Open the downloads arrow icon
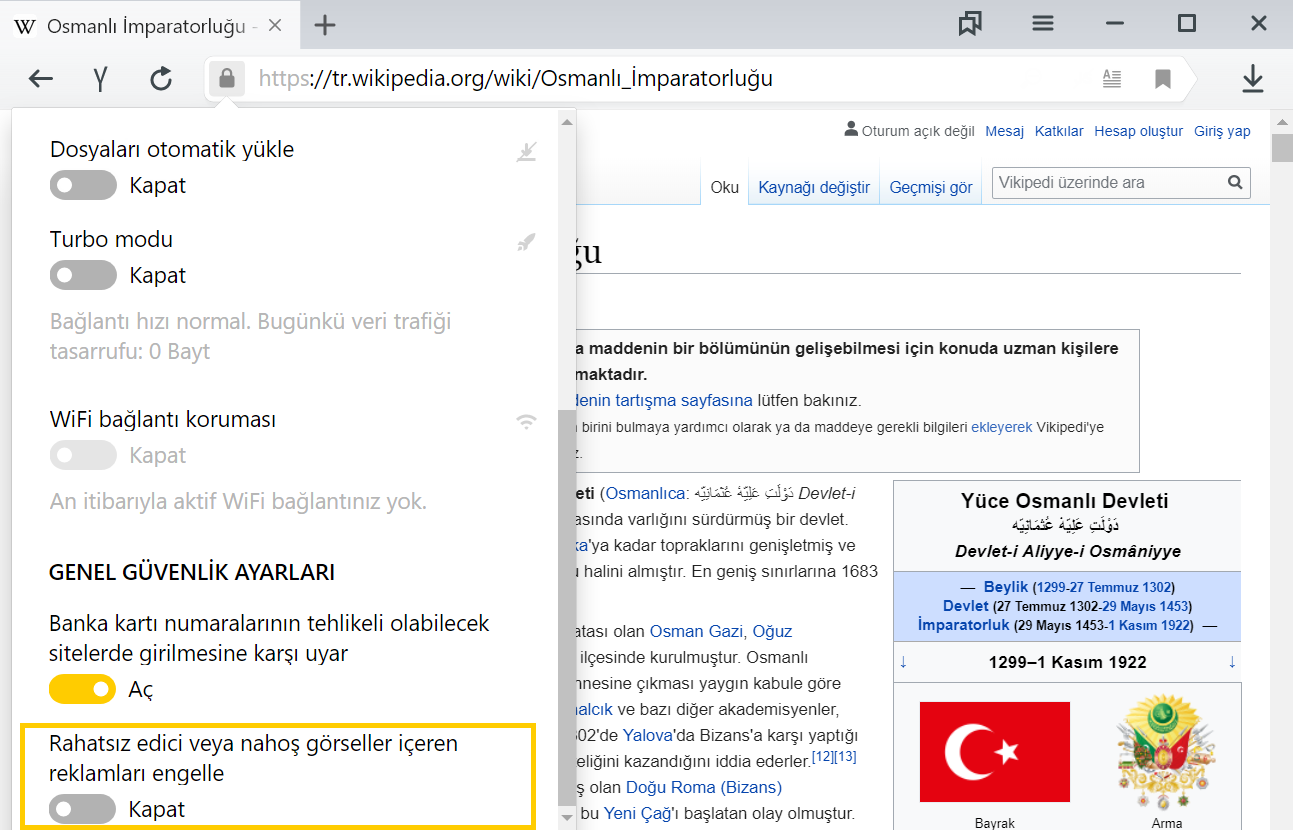The height and width of the screenshot is (830, 1293). tap(1252, 79)
